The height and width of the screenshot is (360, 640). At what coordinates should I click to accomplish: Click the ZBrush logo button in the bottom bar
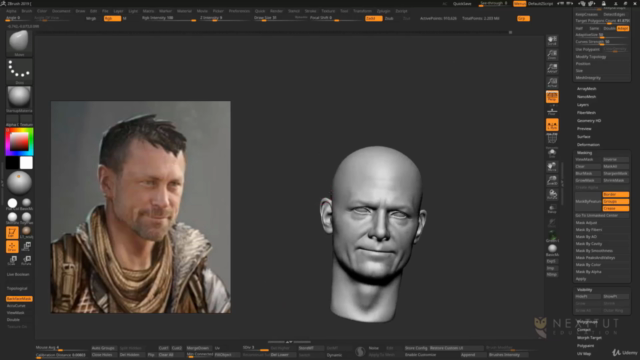(x=360, y=351)
